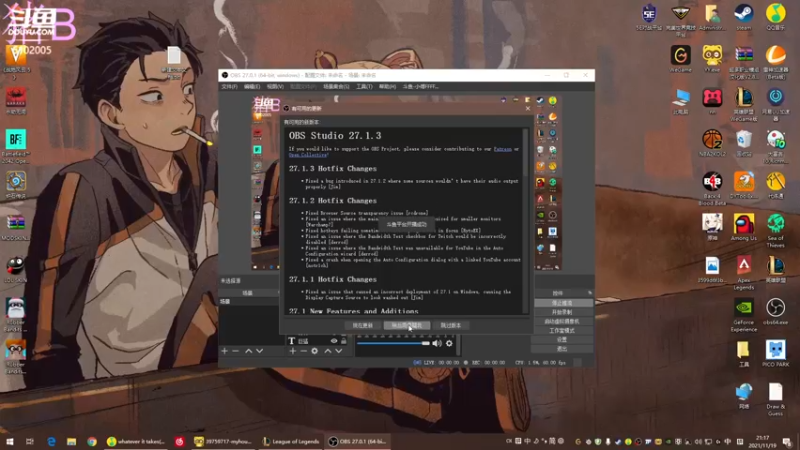The image size is (800, 450).
Task: Open the Steam desktop shortcut
Action: click(743, 16)
